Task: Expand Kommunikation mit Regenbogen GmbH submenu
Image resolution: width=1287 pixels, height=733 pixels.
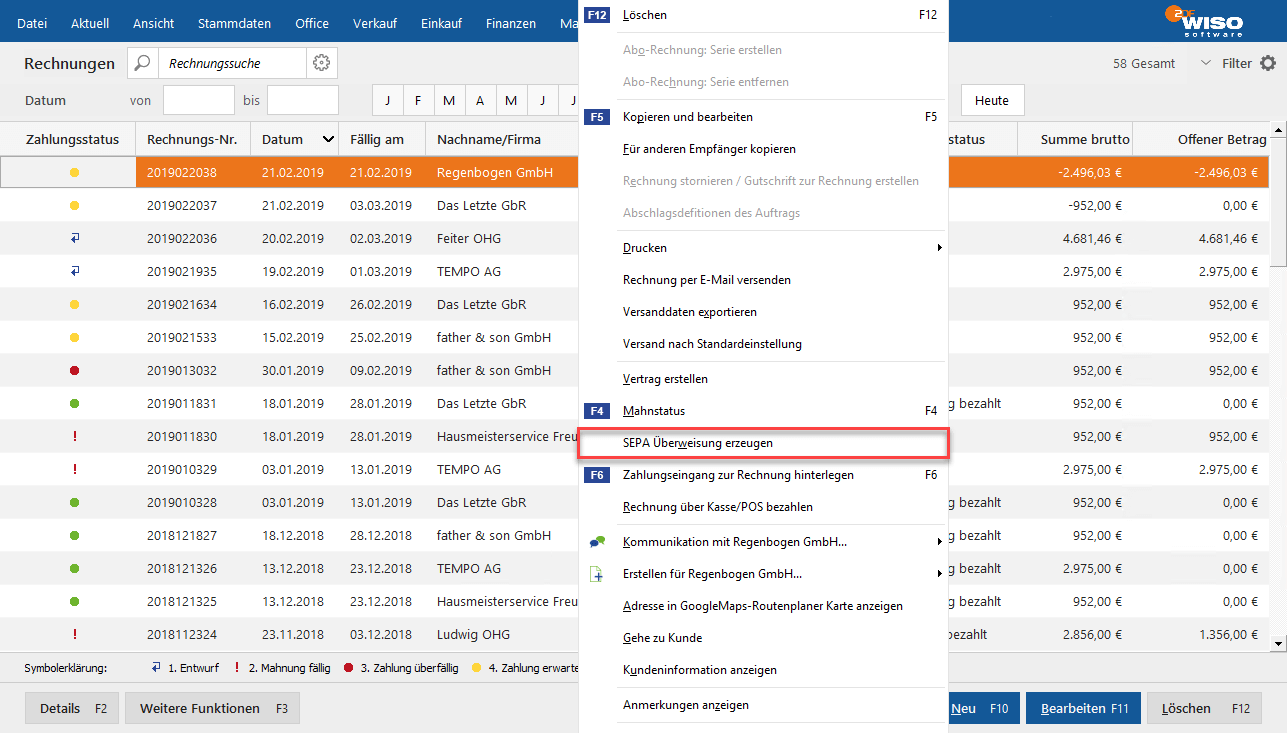Action: [x=939, y=542]
